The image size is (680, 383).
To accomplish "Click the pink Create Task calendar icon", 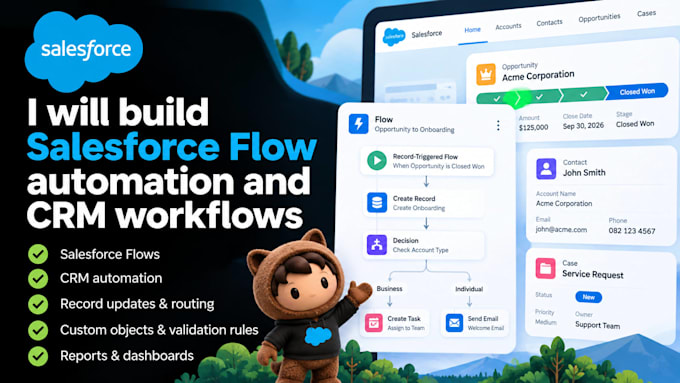I will click(x=373, y=323).
